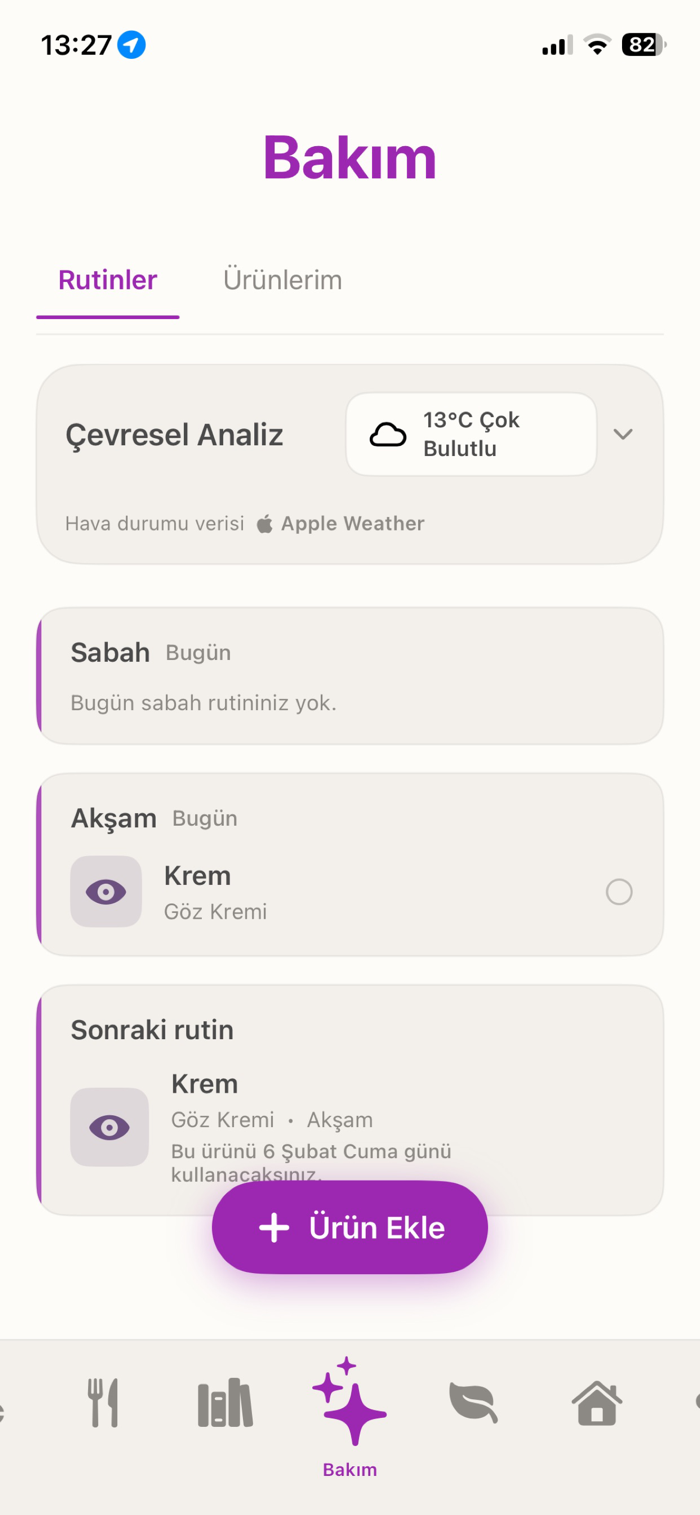Tap the Apple Weather logo attribution

[x=265, y=523]
